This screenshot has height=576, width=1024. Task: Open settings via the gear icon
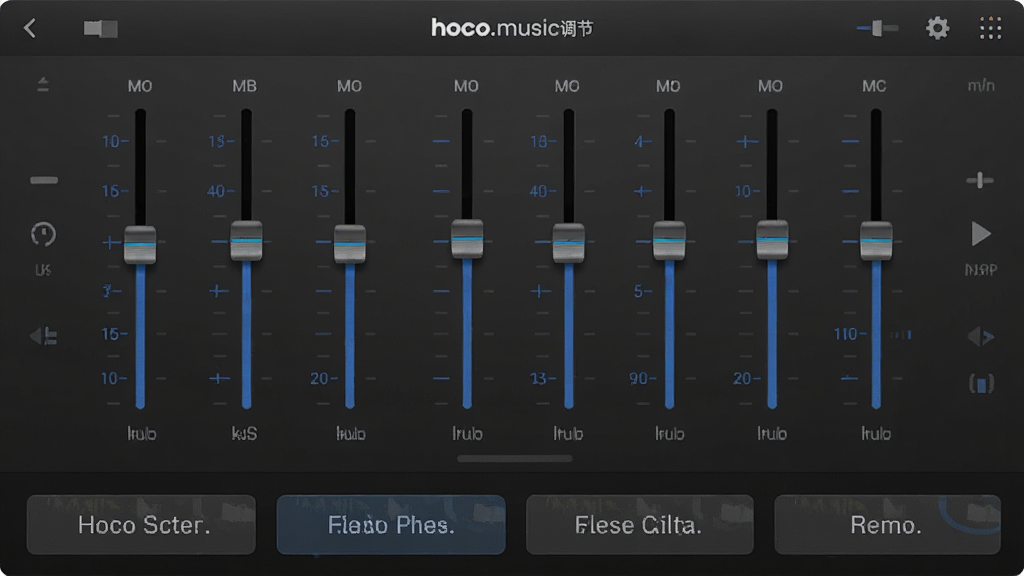[937, 28]
